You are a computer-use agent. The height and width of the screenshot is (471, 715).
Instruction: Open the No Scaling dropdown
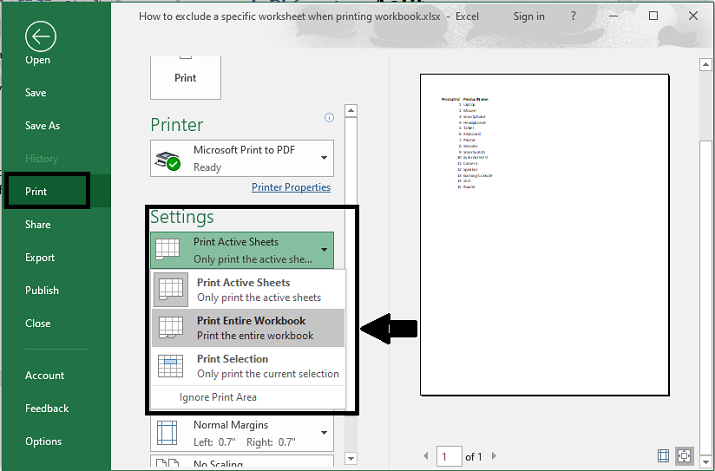[242, 461]
